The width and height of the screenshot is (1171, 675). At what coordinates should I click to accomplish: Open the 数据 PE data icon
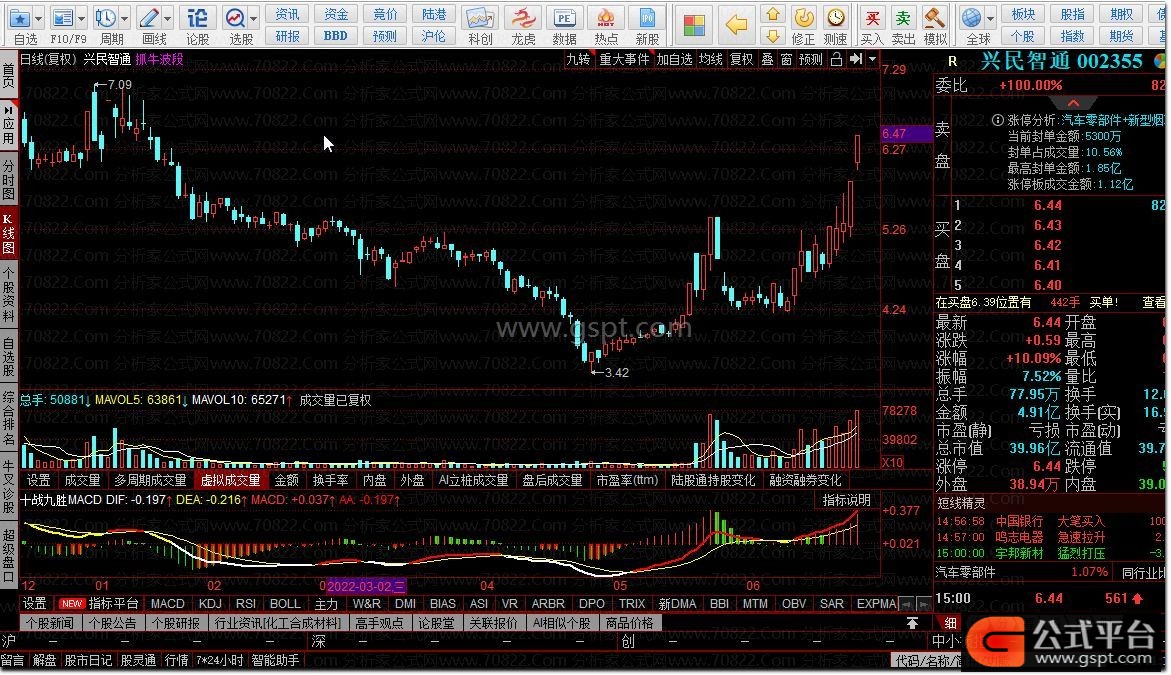565,18
